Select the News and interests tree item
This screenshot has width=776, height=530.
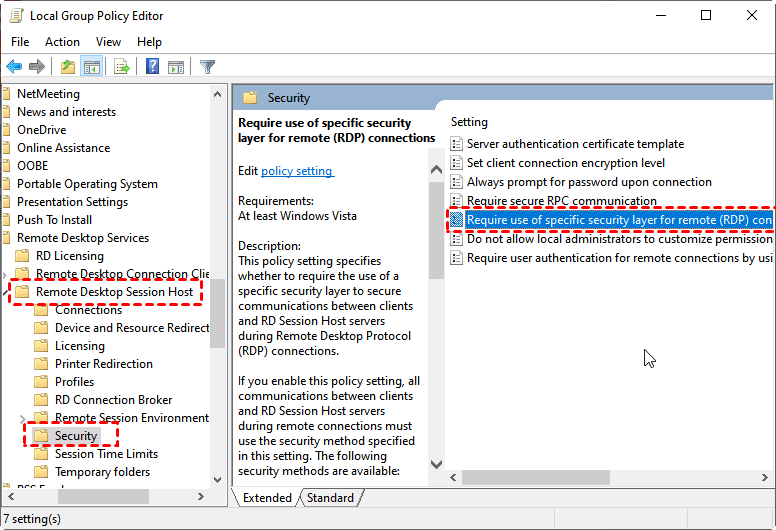(66, 112)
